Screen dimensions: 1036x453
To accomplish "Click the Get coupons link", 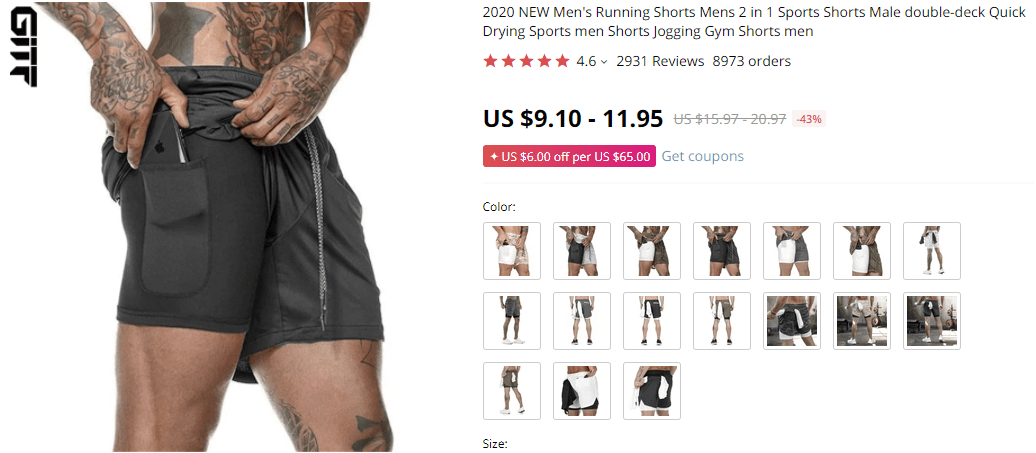I will 702,157.
